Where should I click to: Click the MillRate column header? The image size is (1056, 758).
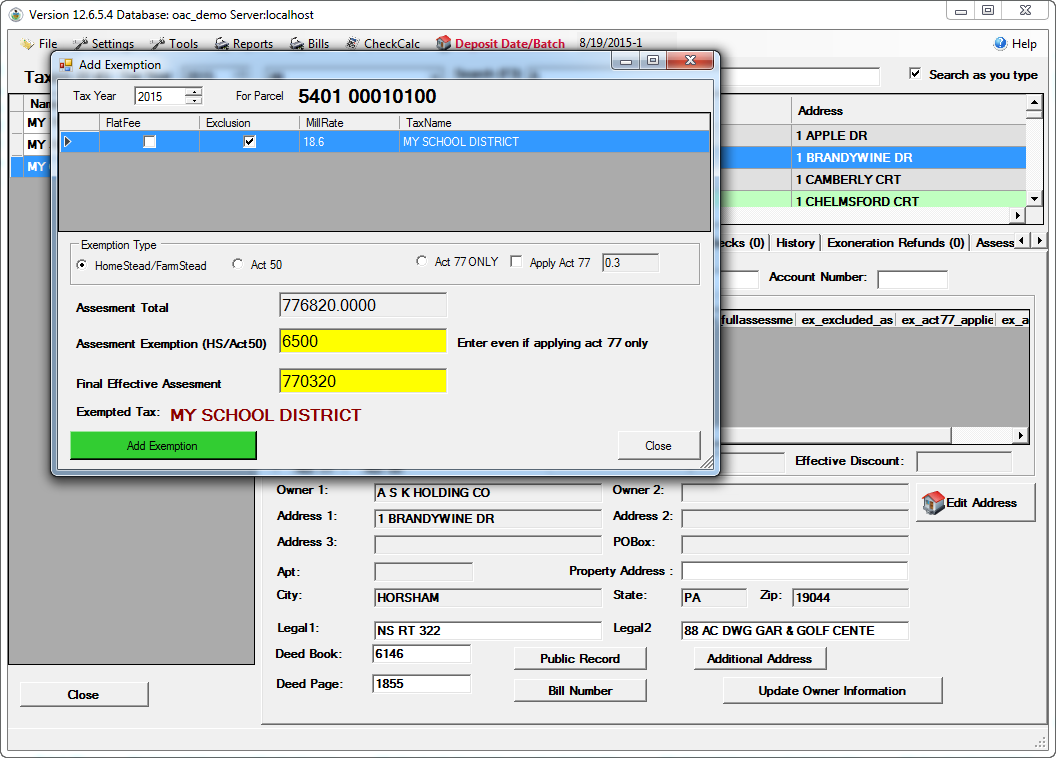click(350, 123)
